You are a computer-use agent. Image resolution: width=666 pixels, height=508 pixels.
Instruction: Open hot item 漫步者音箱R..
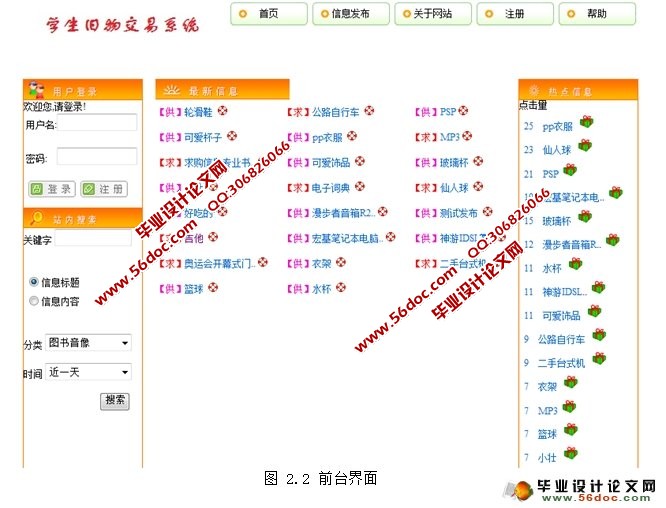pos(572,245)
